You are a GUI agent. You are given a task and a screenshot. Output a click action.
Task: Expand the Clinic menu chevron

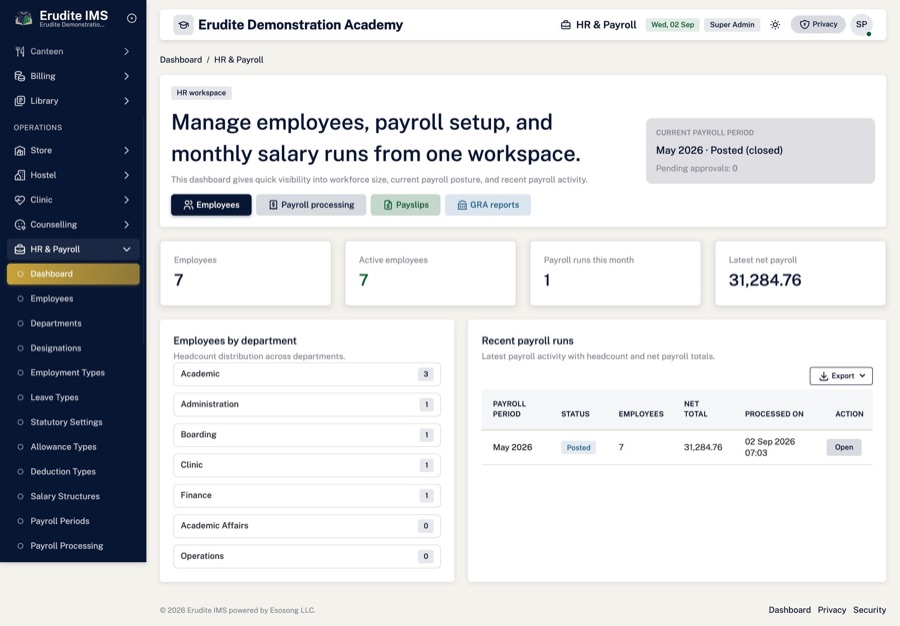(x=126, y=200)
